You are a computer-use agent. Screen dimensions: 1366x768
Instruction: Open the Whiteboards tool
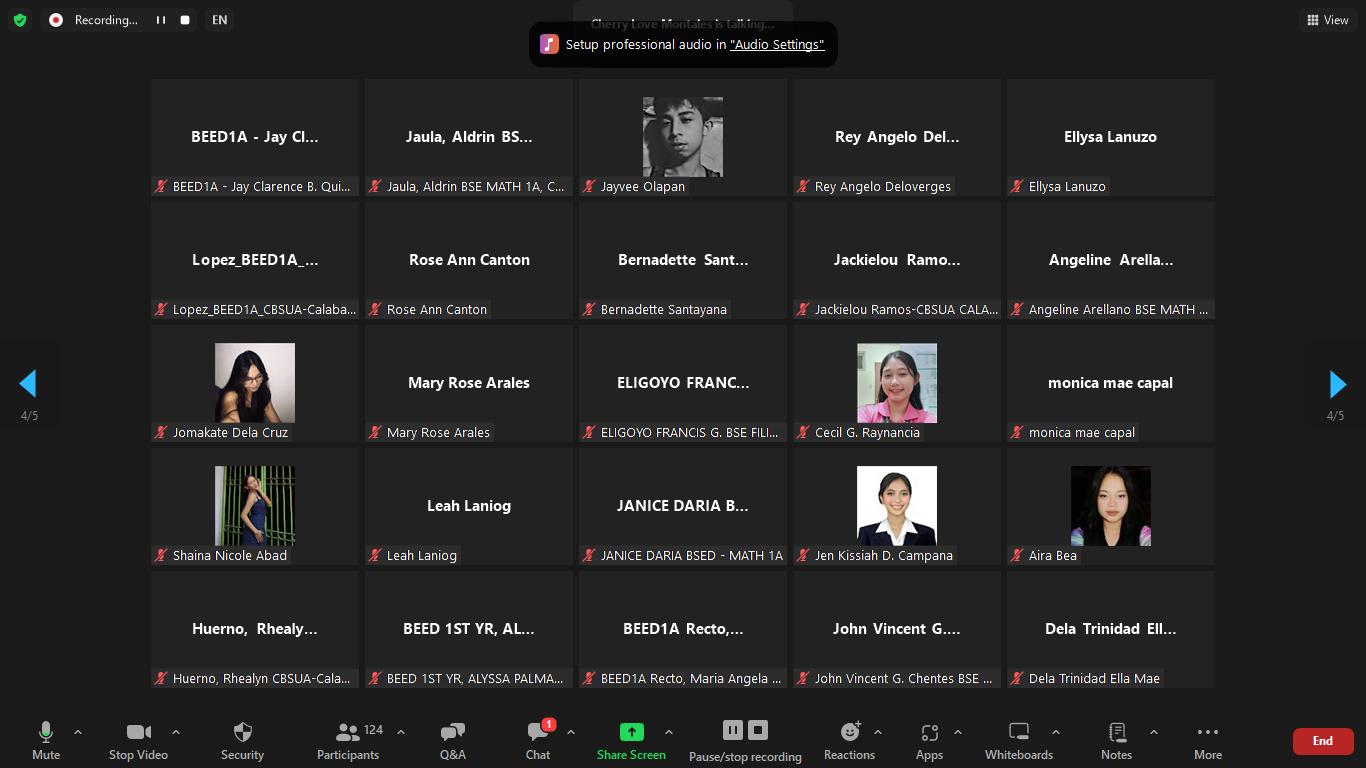(x=1018, y=740)
